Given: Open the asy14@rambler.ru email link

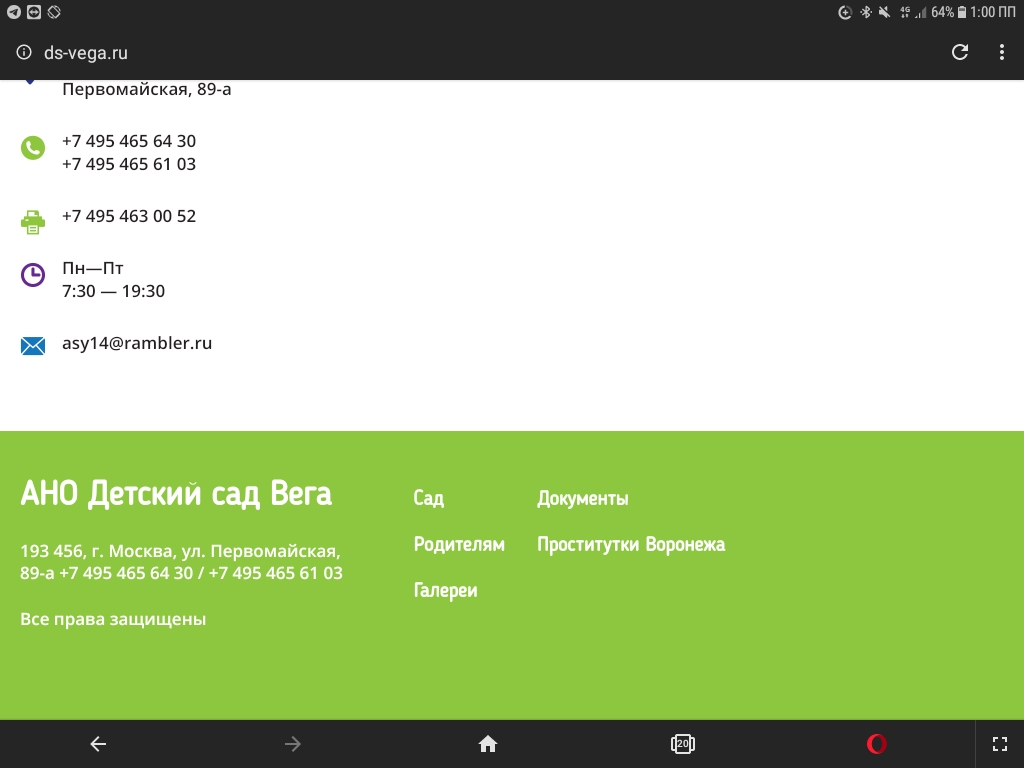Looking at the screenshot, I should 137,343.
